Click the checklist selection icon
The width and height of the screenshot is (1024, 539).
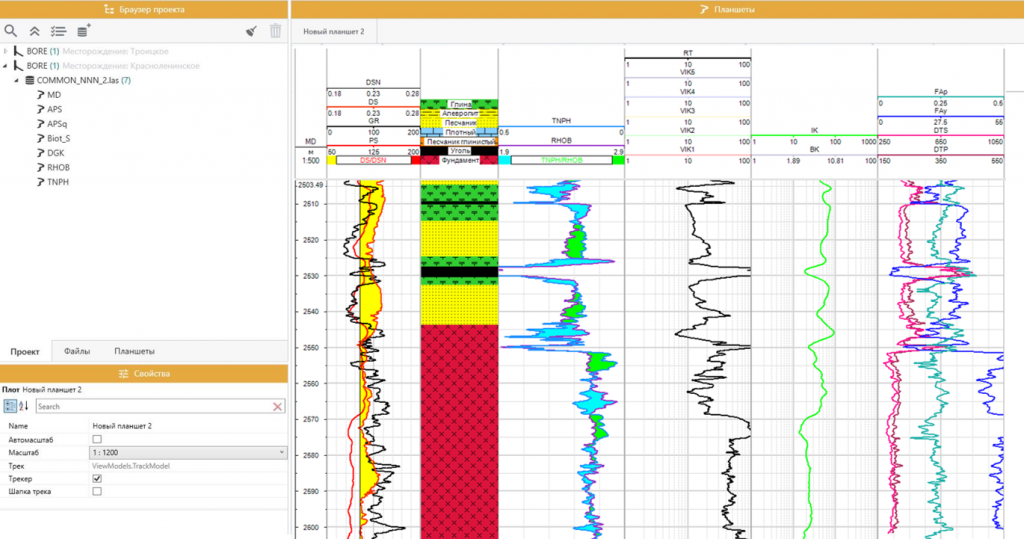pos(59,31)
